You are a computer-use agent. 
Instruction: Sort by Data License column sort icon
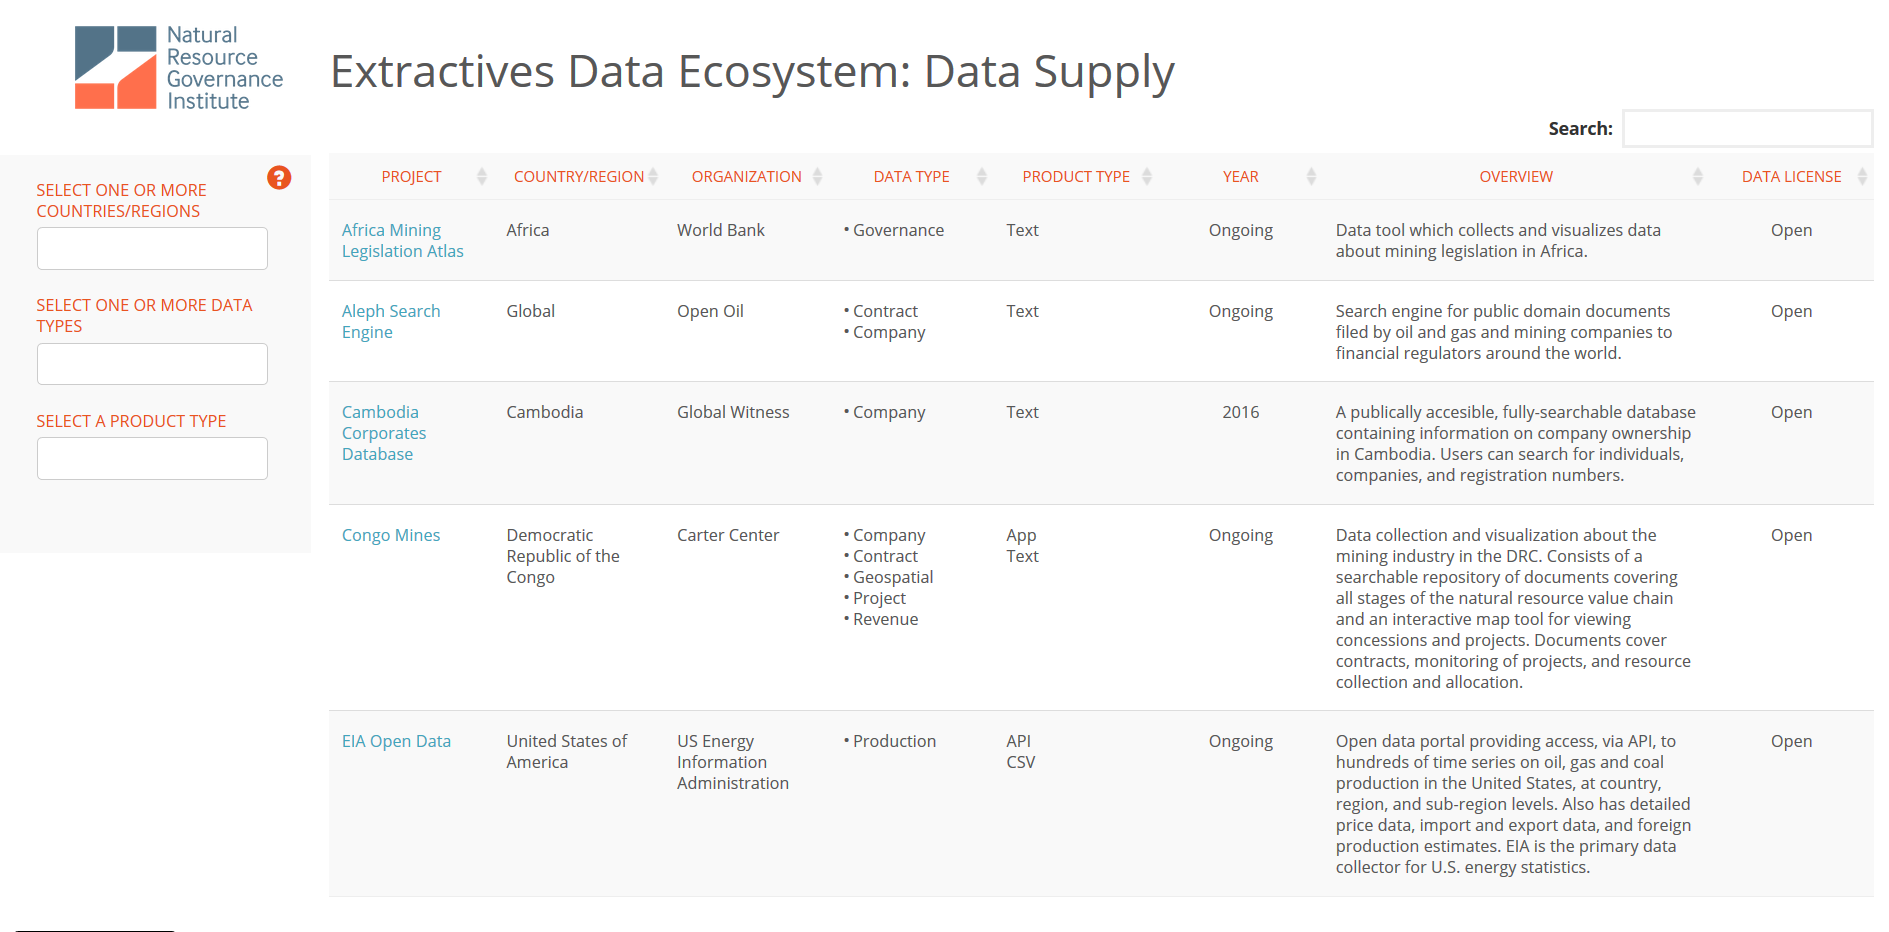pos(1862,177)
